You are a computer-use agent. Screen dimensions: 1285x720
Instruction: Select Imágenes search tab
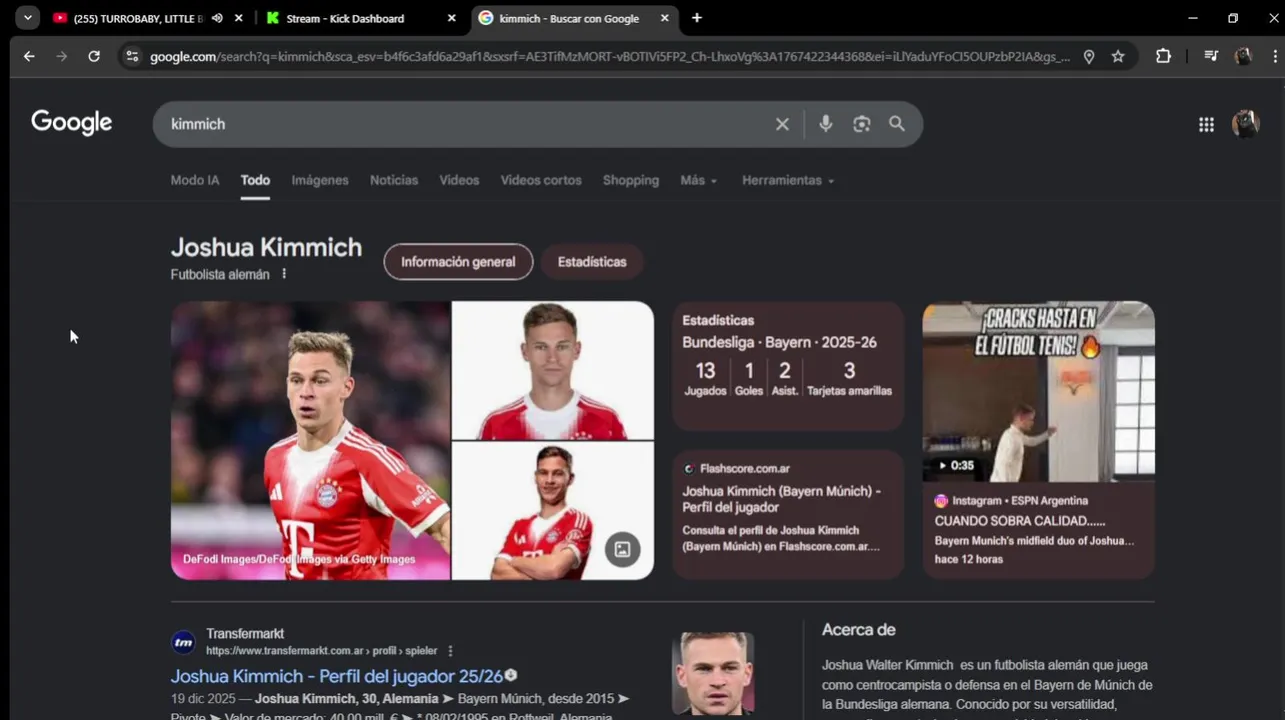pyautogui.click(x=320, y=180)
